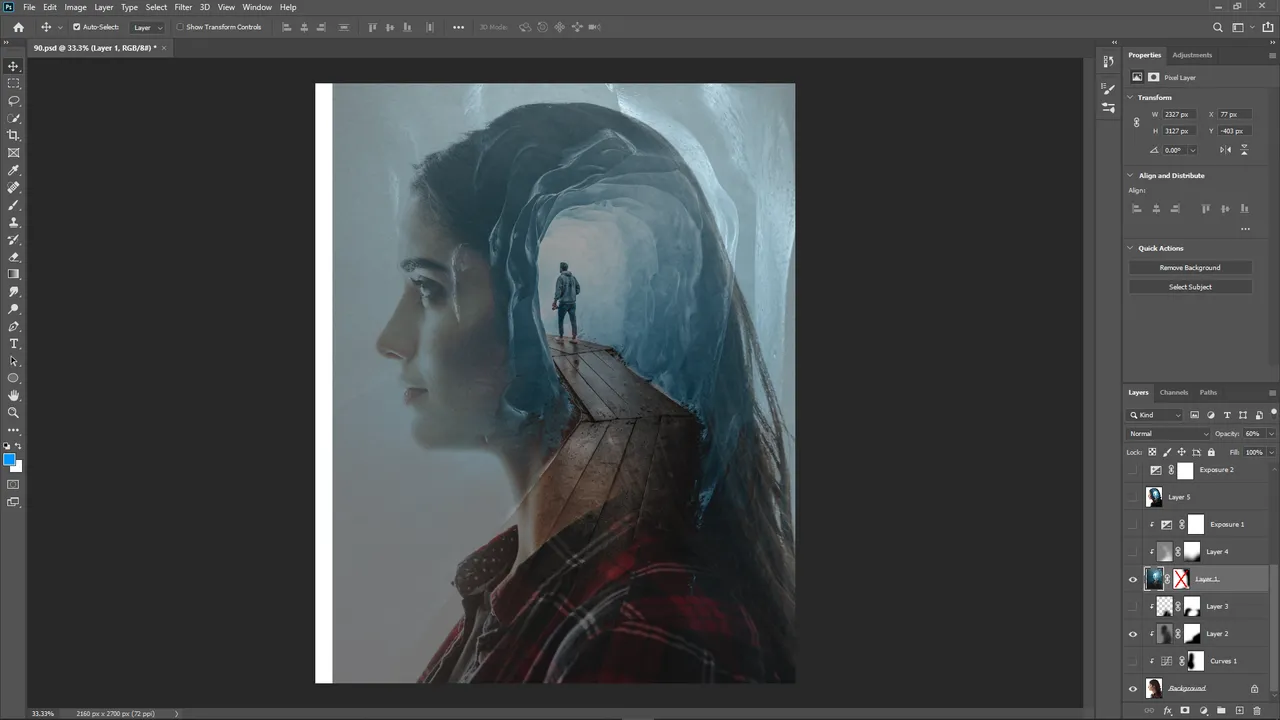
Task: Select the Horizontal Type tool
Action: pyautogui.click(x=14, y=343)
